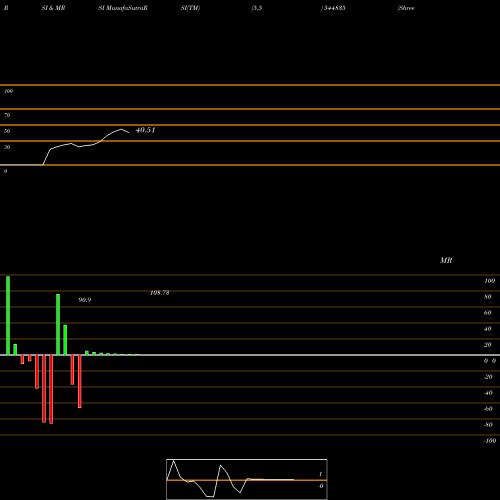Select the 108.78 value label
Viewport: 500px width, 500px height.
coord(160,293)
